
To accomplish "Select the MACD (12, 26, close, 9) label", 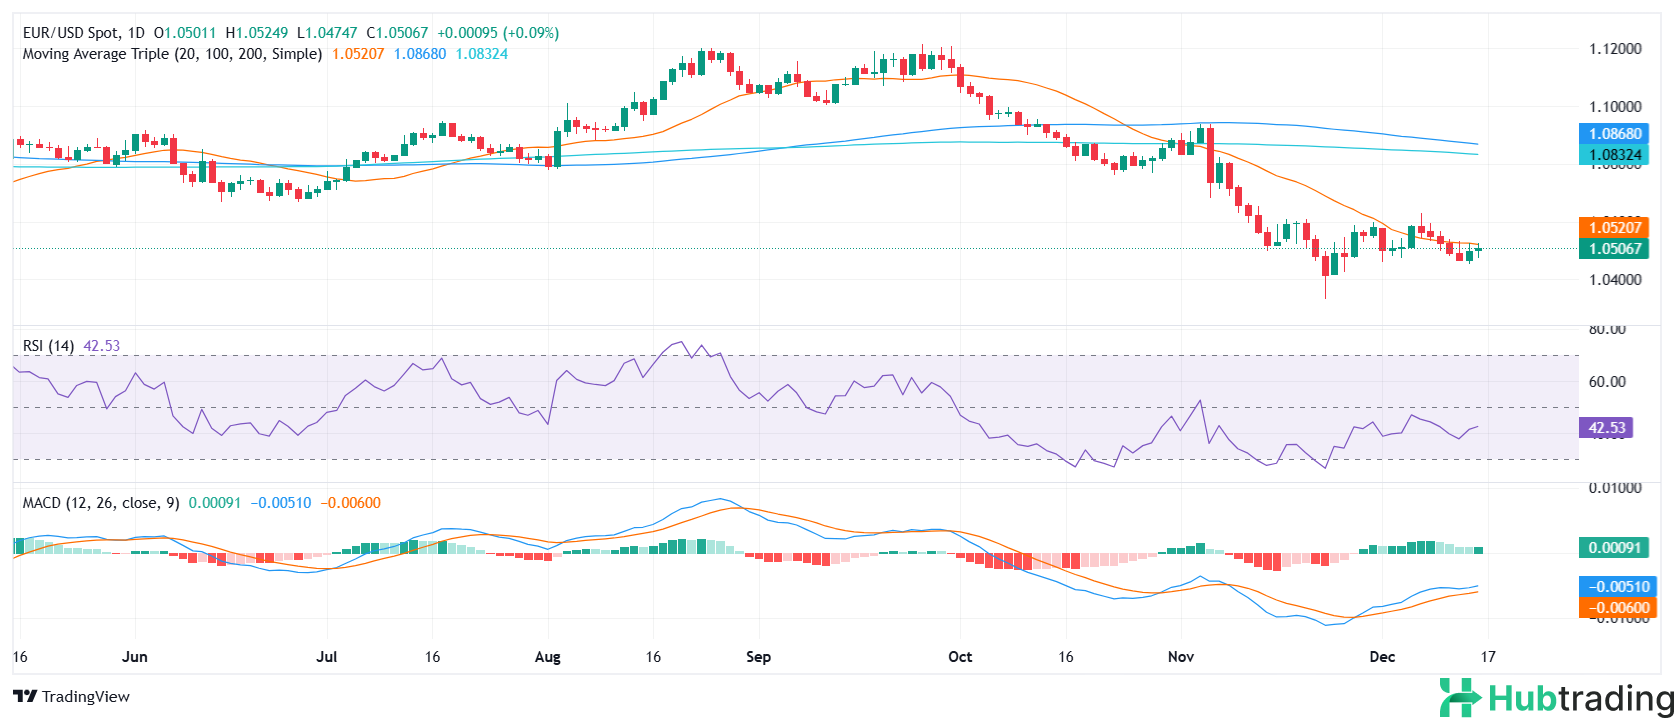I will pyautogui.click(x=101, y=503).
